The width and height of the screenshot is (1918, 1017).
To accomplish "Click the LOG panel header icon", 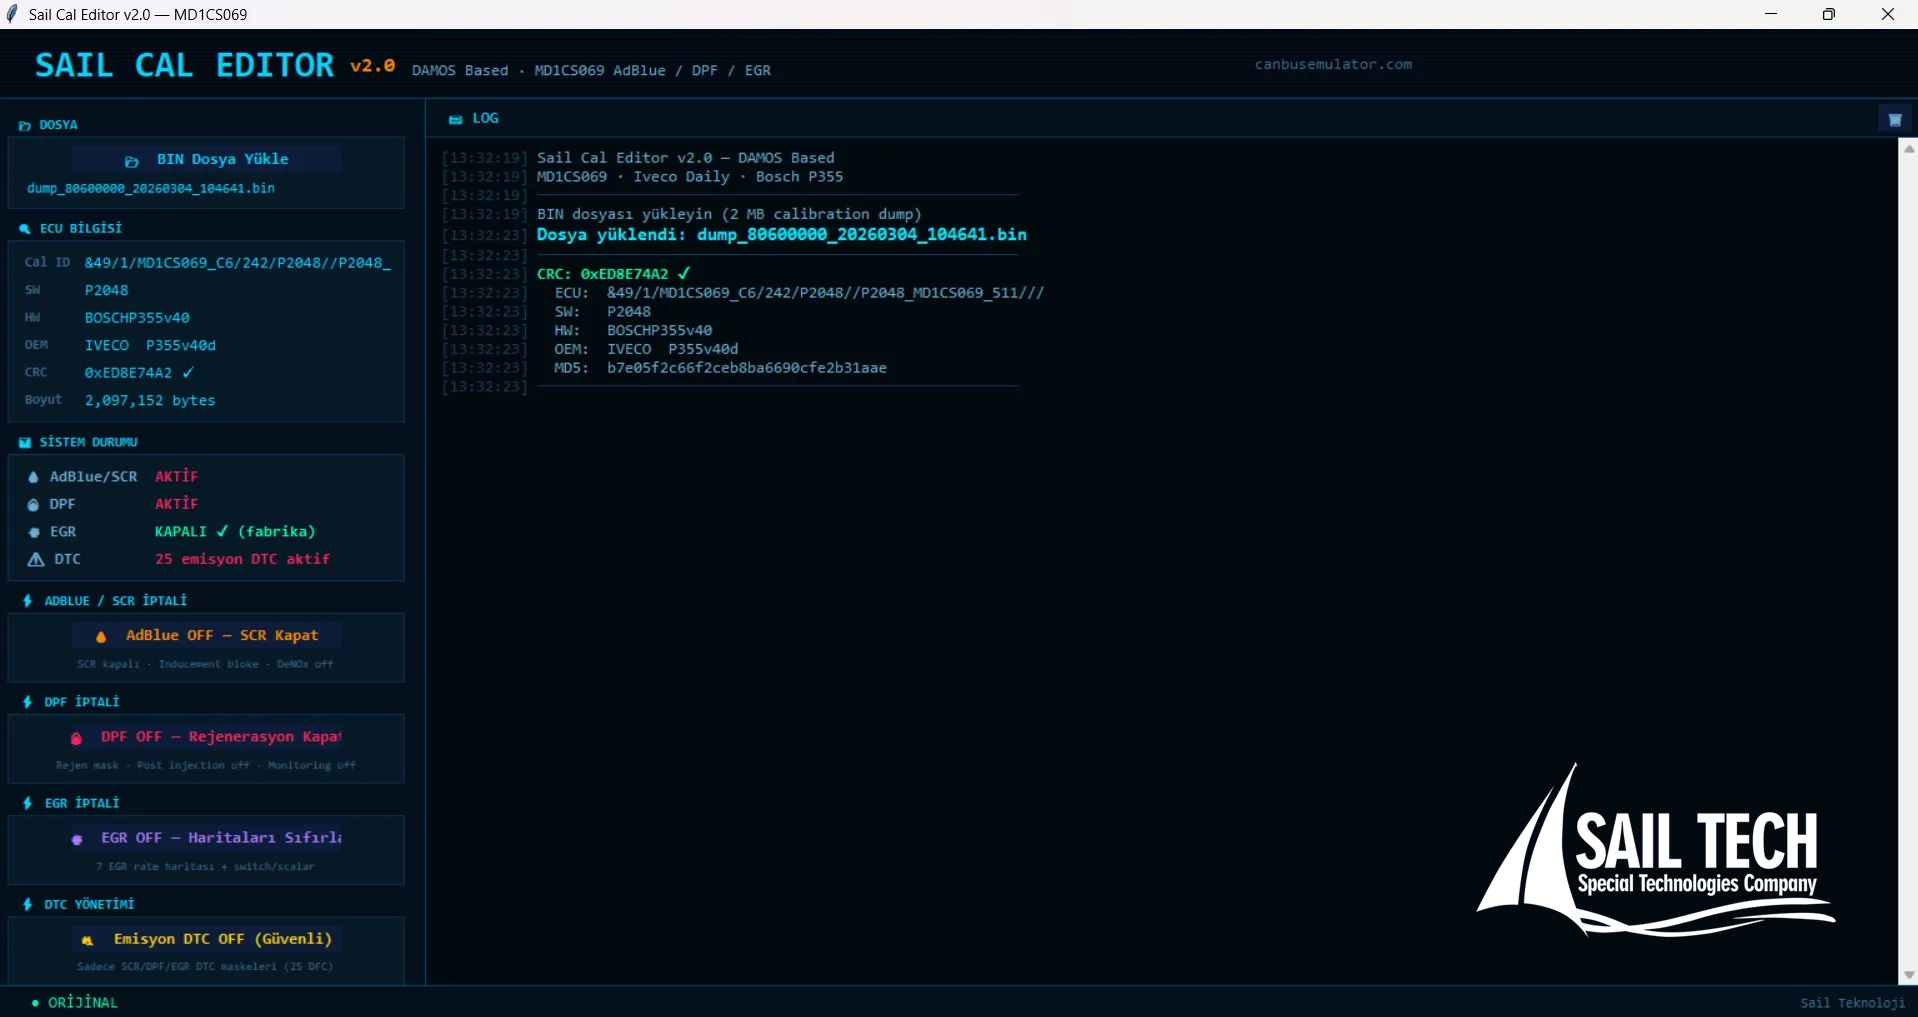I will pyautogui.click(x=456, y=120).
